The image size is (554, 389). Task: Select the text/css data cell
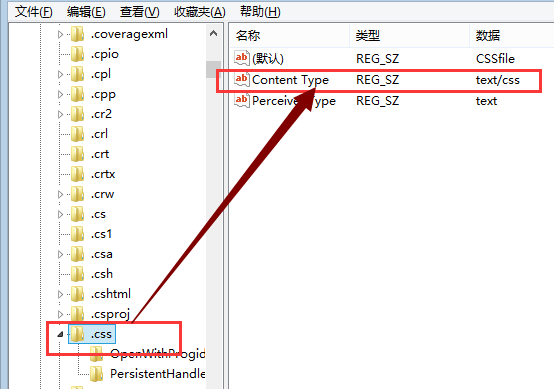497,80
